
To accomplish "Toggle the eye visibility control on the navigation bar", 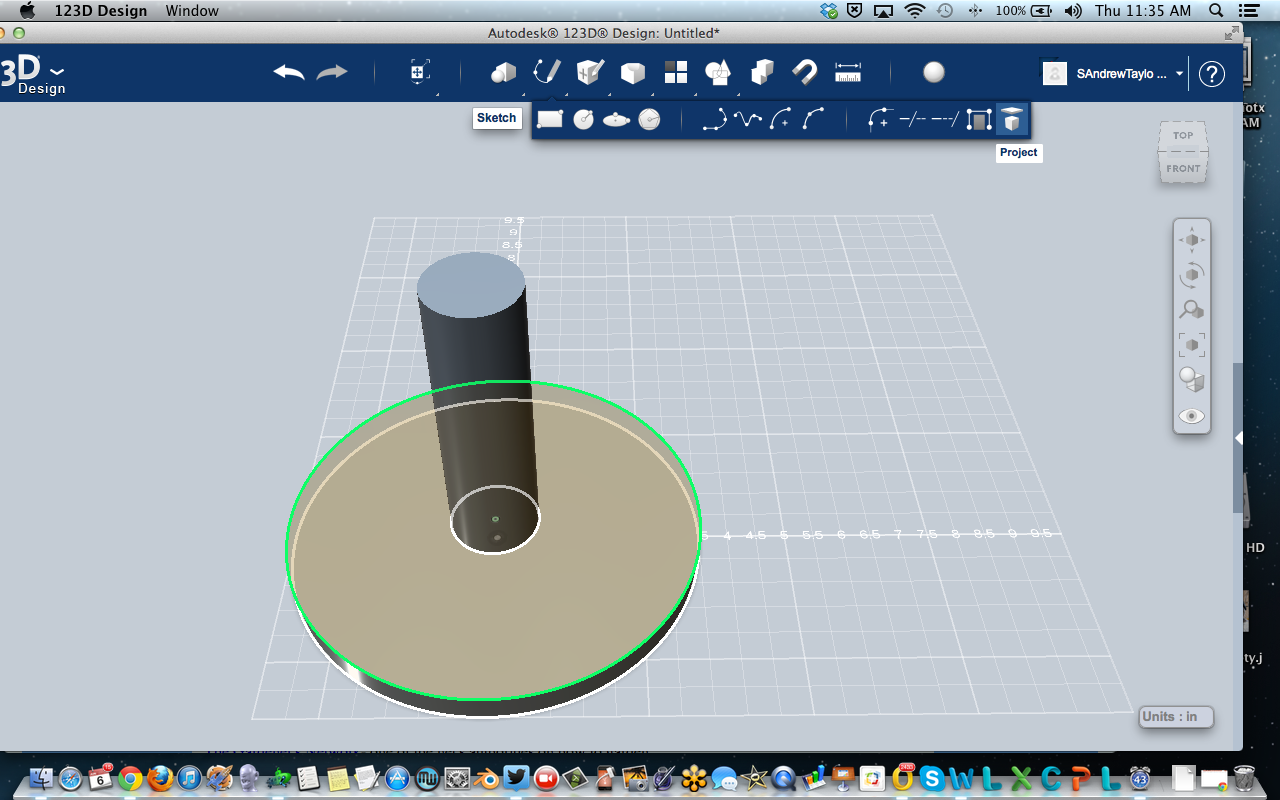I will click(1191, 416).
